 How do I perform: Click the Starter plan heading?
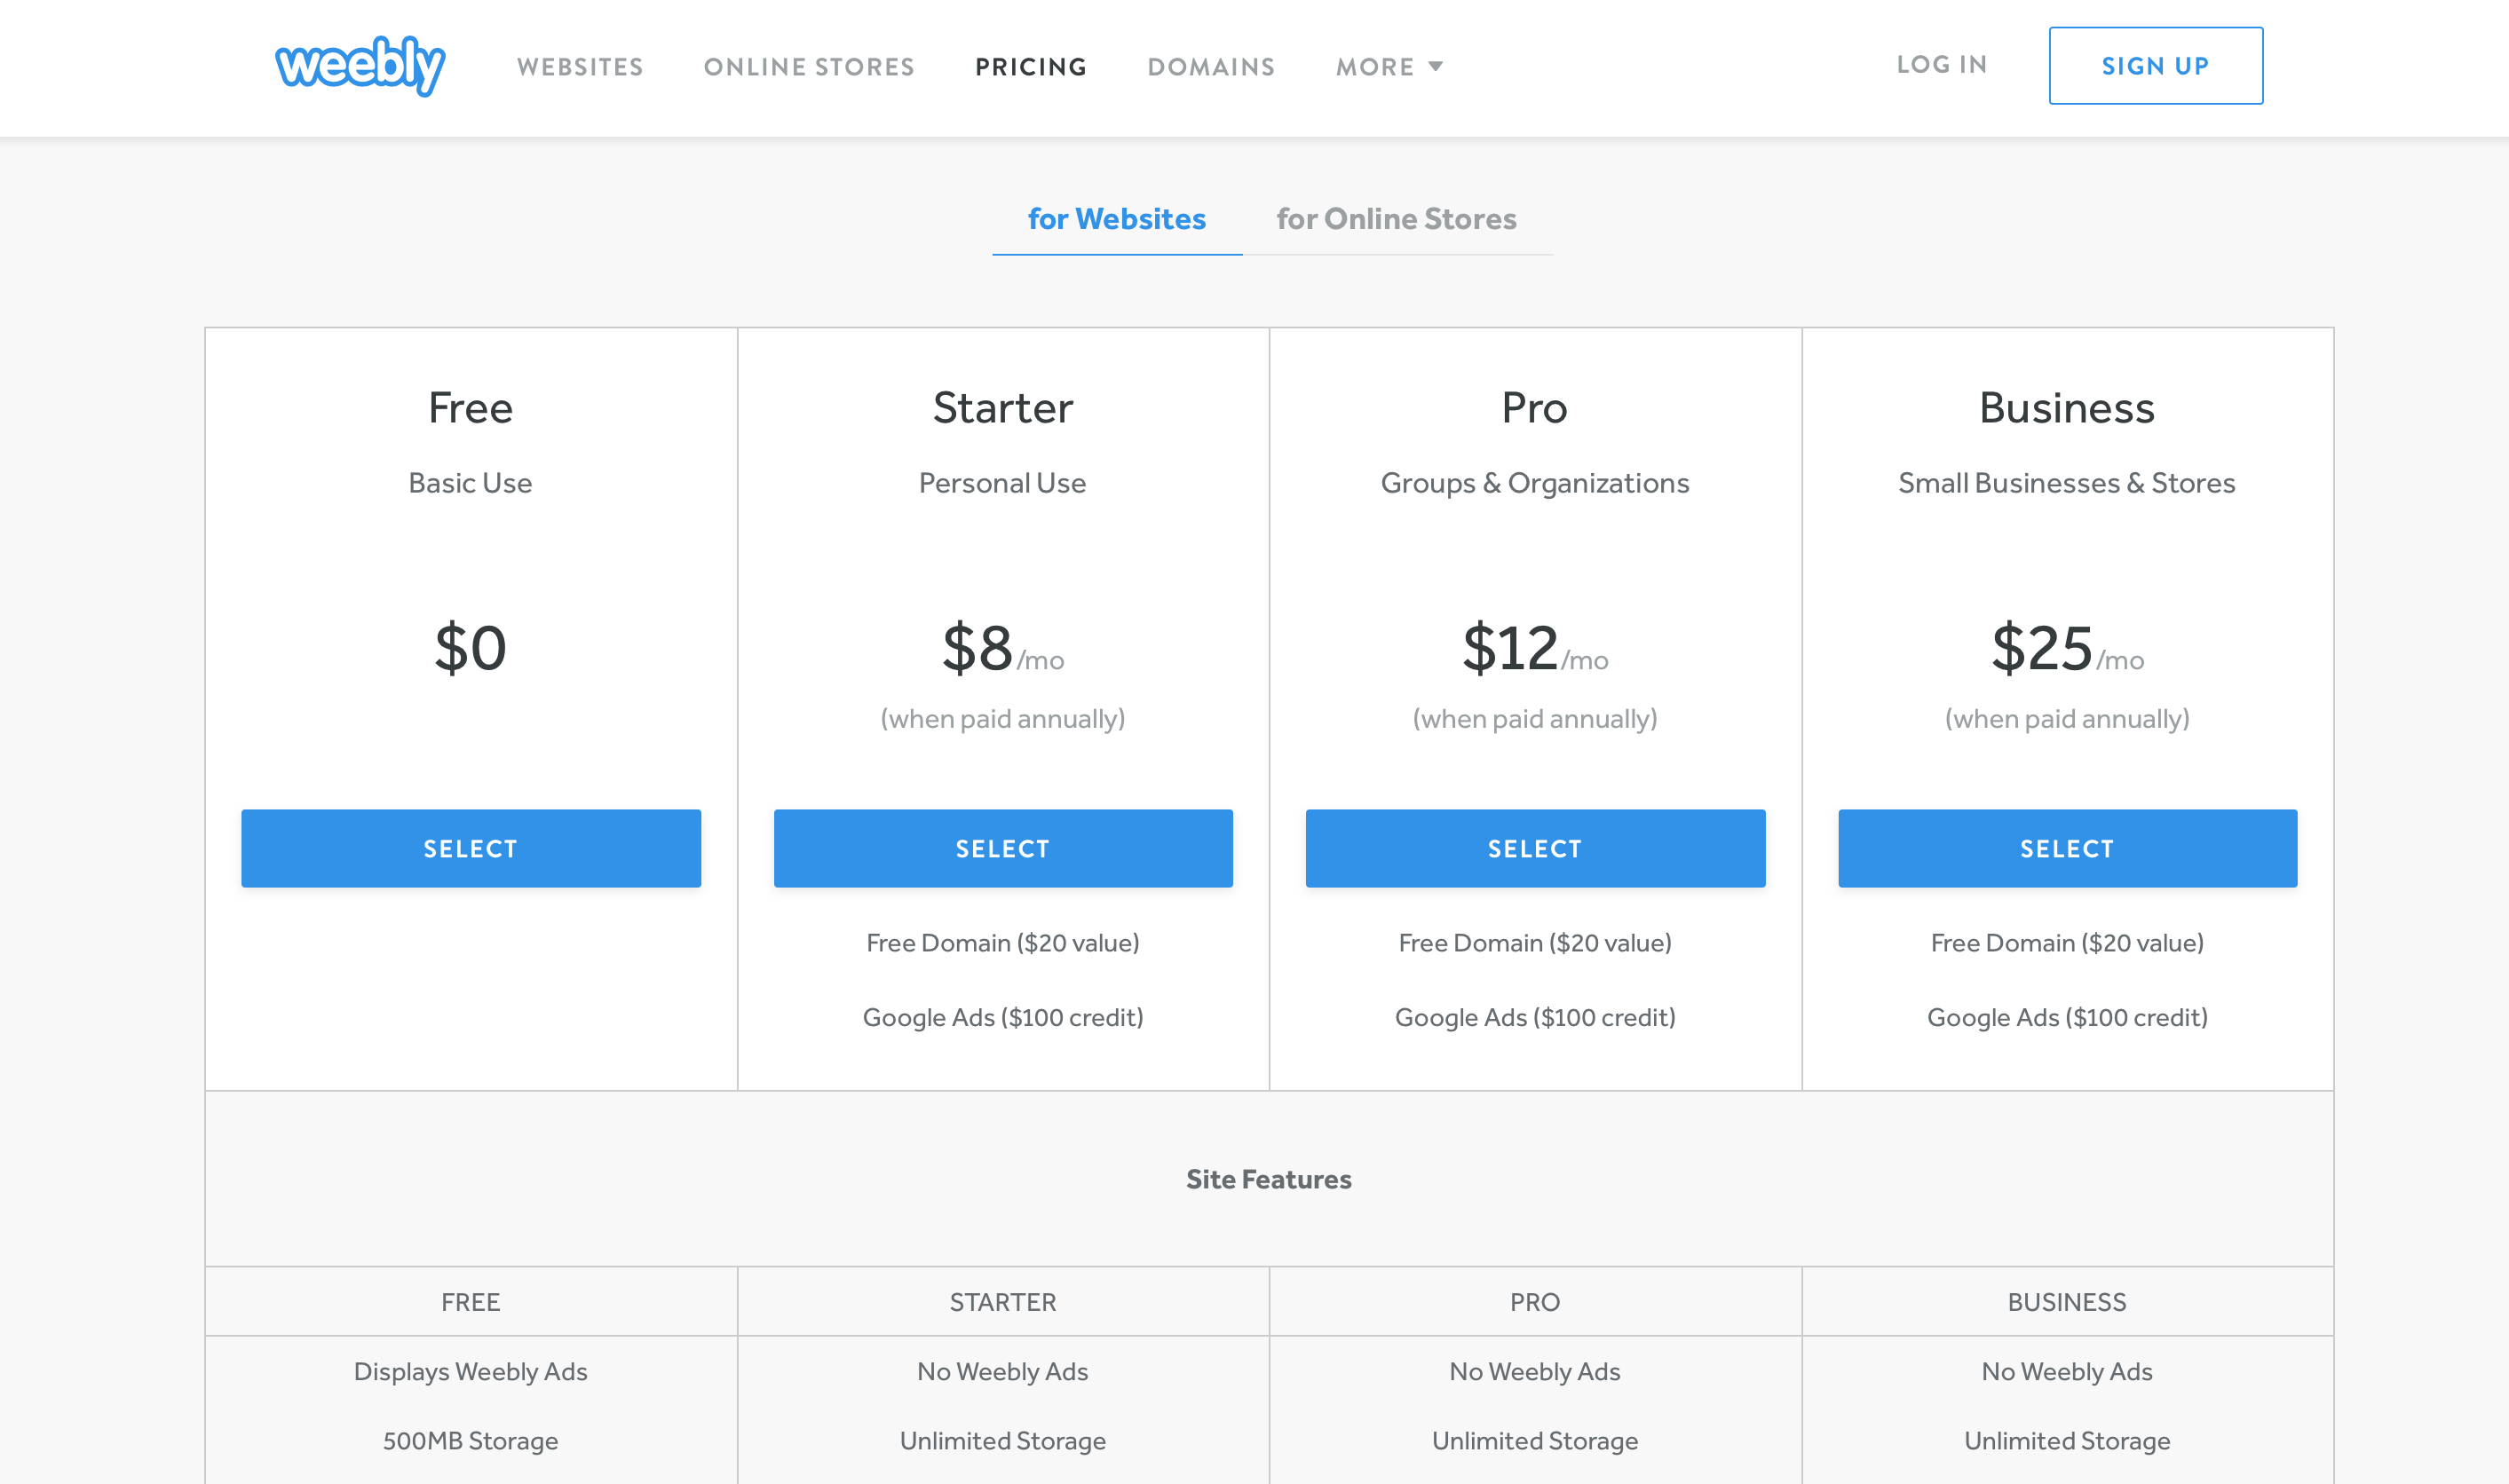[1003, 408]
